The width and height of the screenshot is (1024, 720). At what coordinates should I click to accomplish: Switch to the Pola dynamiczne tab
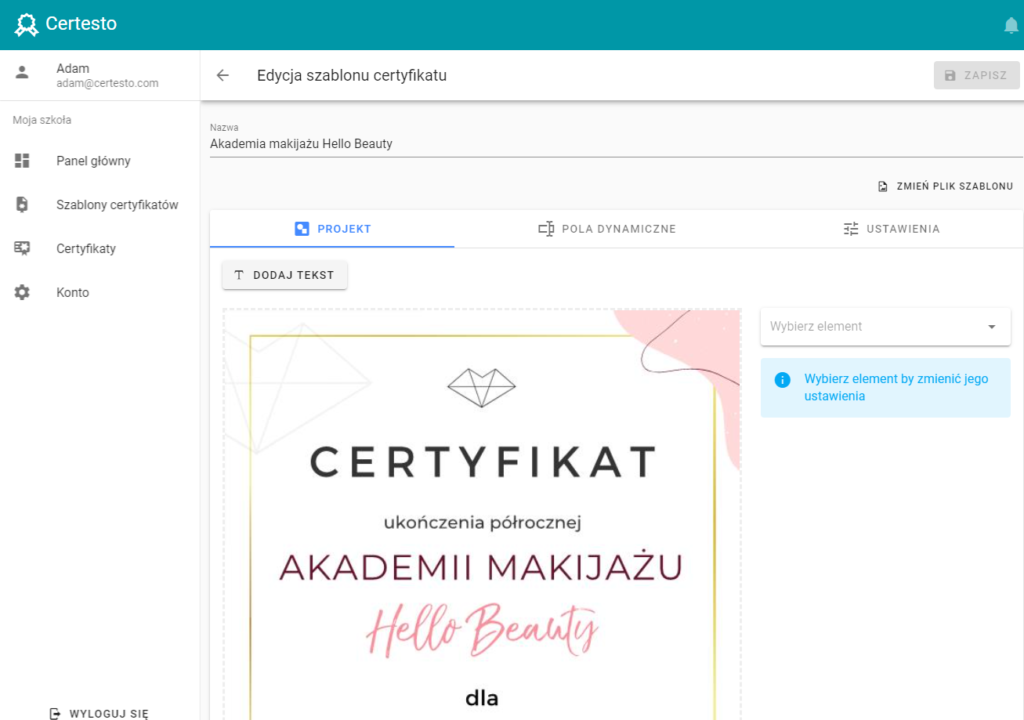607,229
